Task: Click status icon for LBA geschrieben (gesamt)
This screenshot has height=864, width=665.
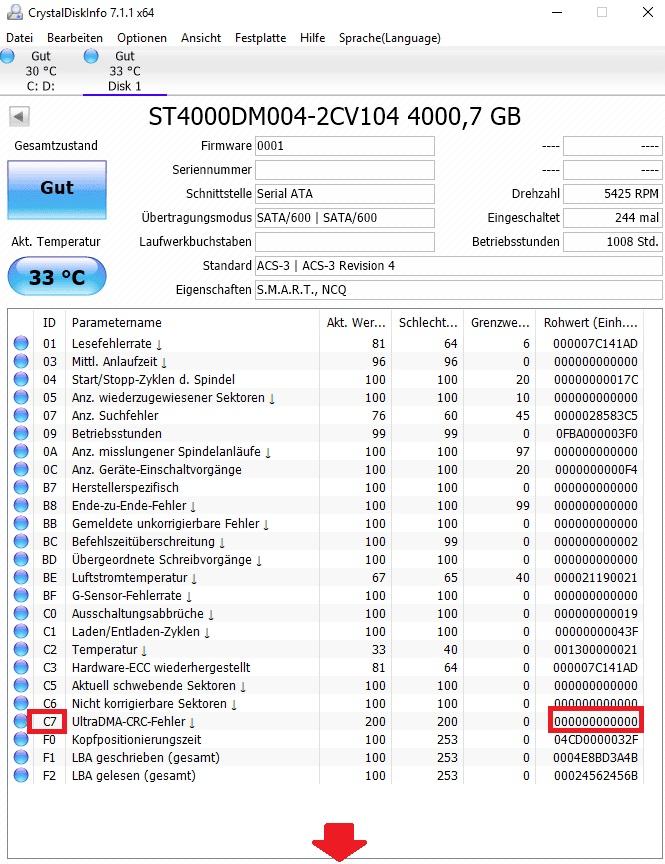Action: tap(21, 758)
